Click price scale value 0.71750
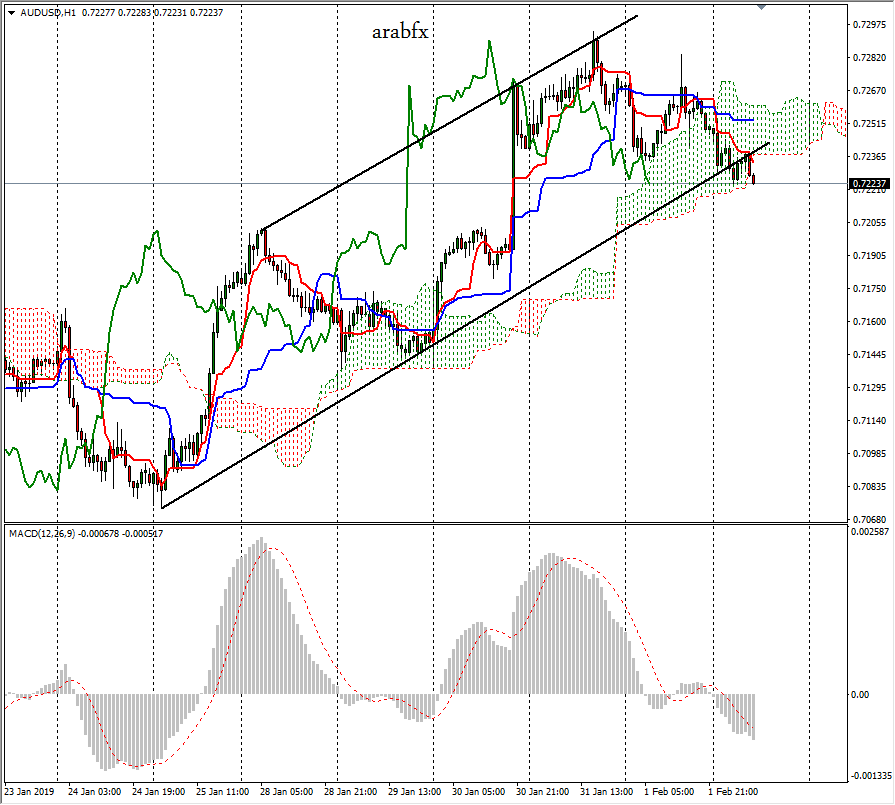Image resolution: width=895 pixels, height=805 pixels. click(x=869, y=289)
